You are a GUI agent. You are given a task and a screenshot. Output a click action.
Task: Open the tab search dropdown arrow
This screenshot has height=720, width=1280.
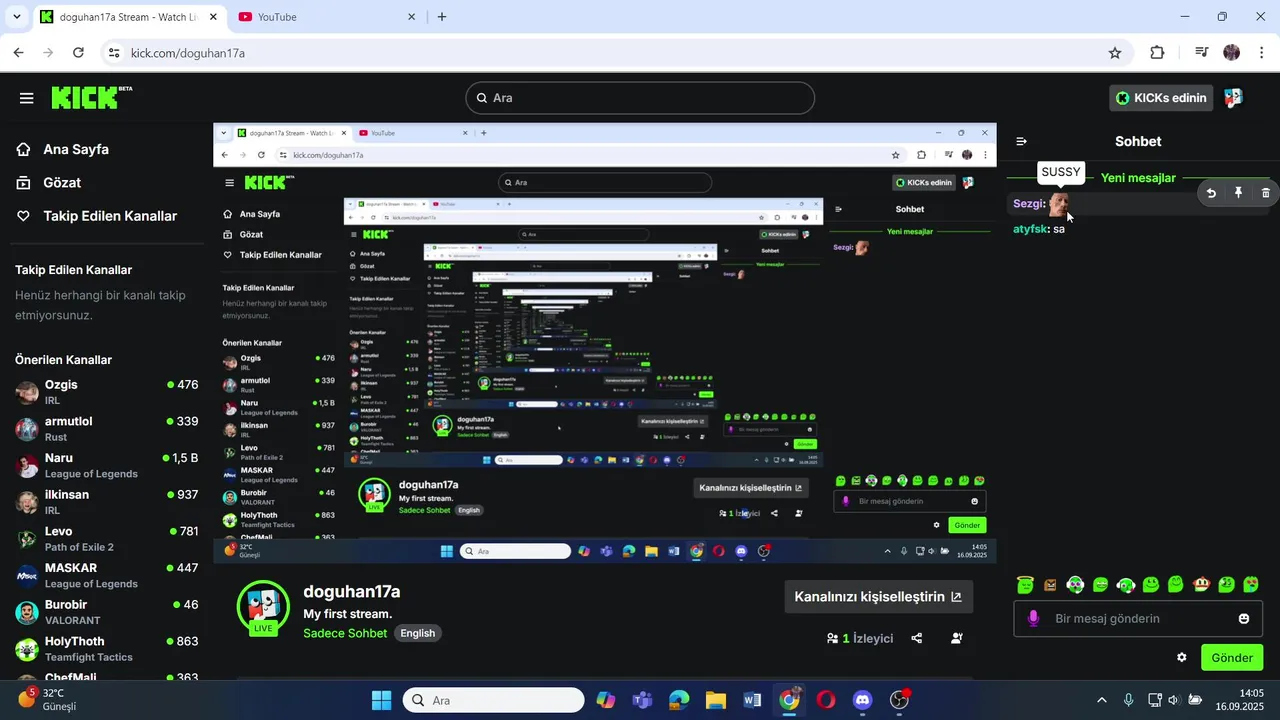pyautogui.click(x=16, y=17)
